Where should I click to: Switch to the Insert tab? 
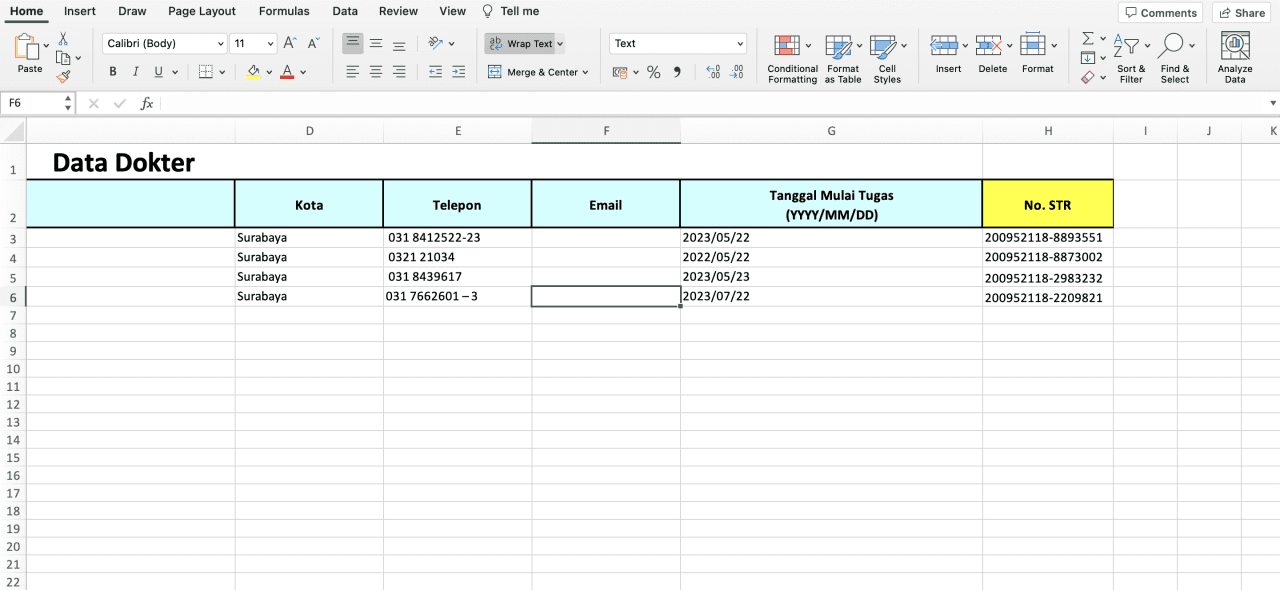coord(80,11)
